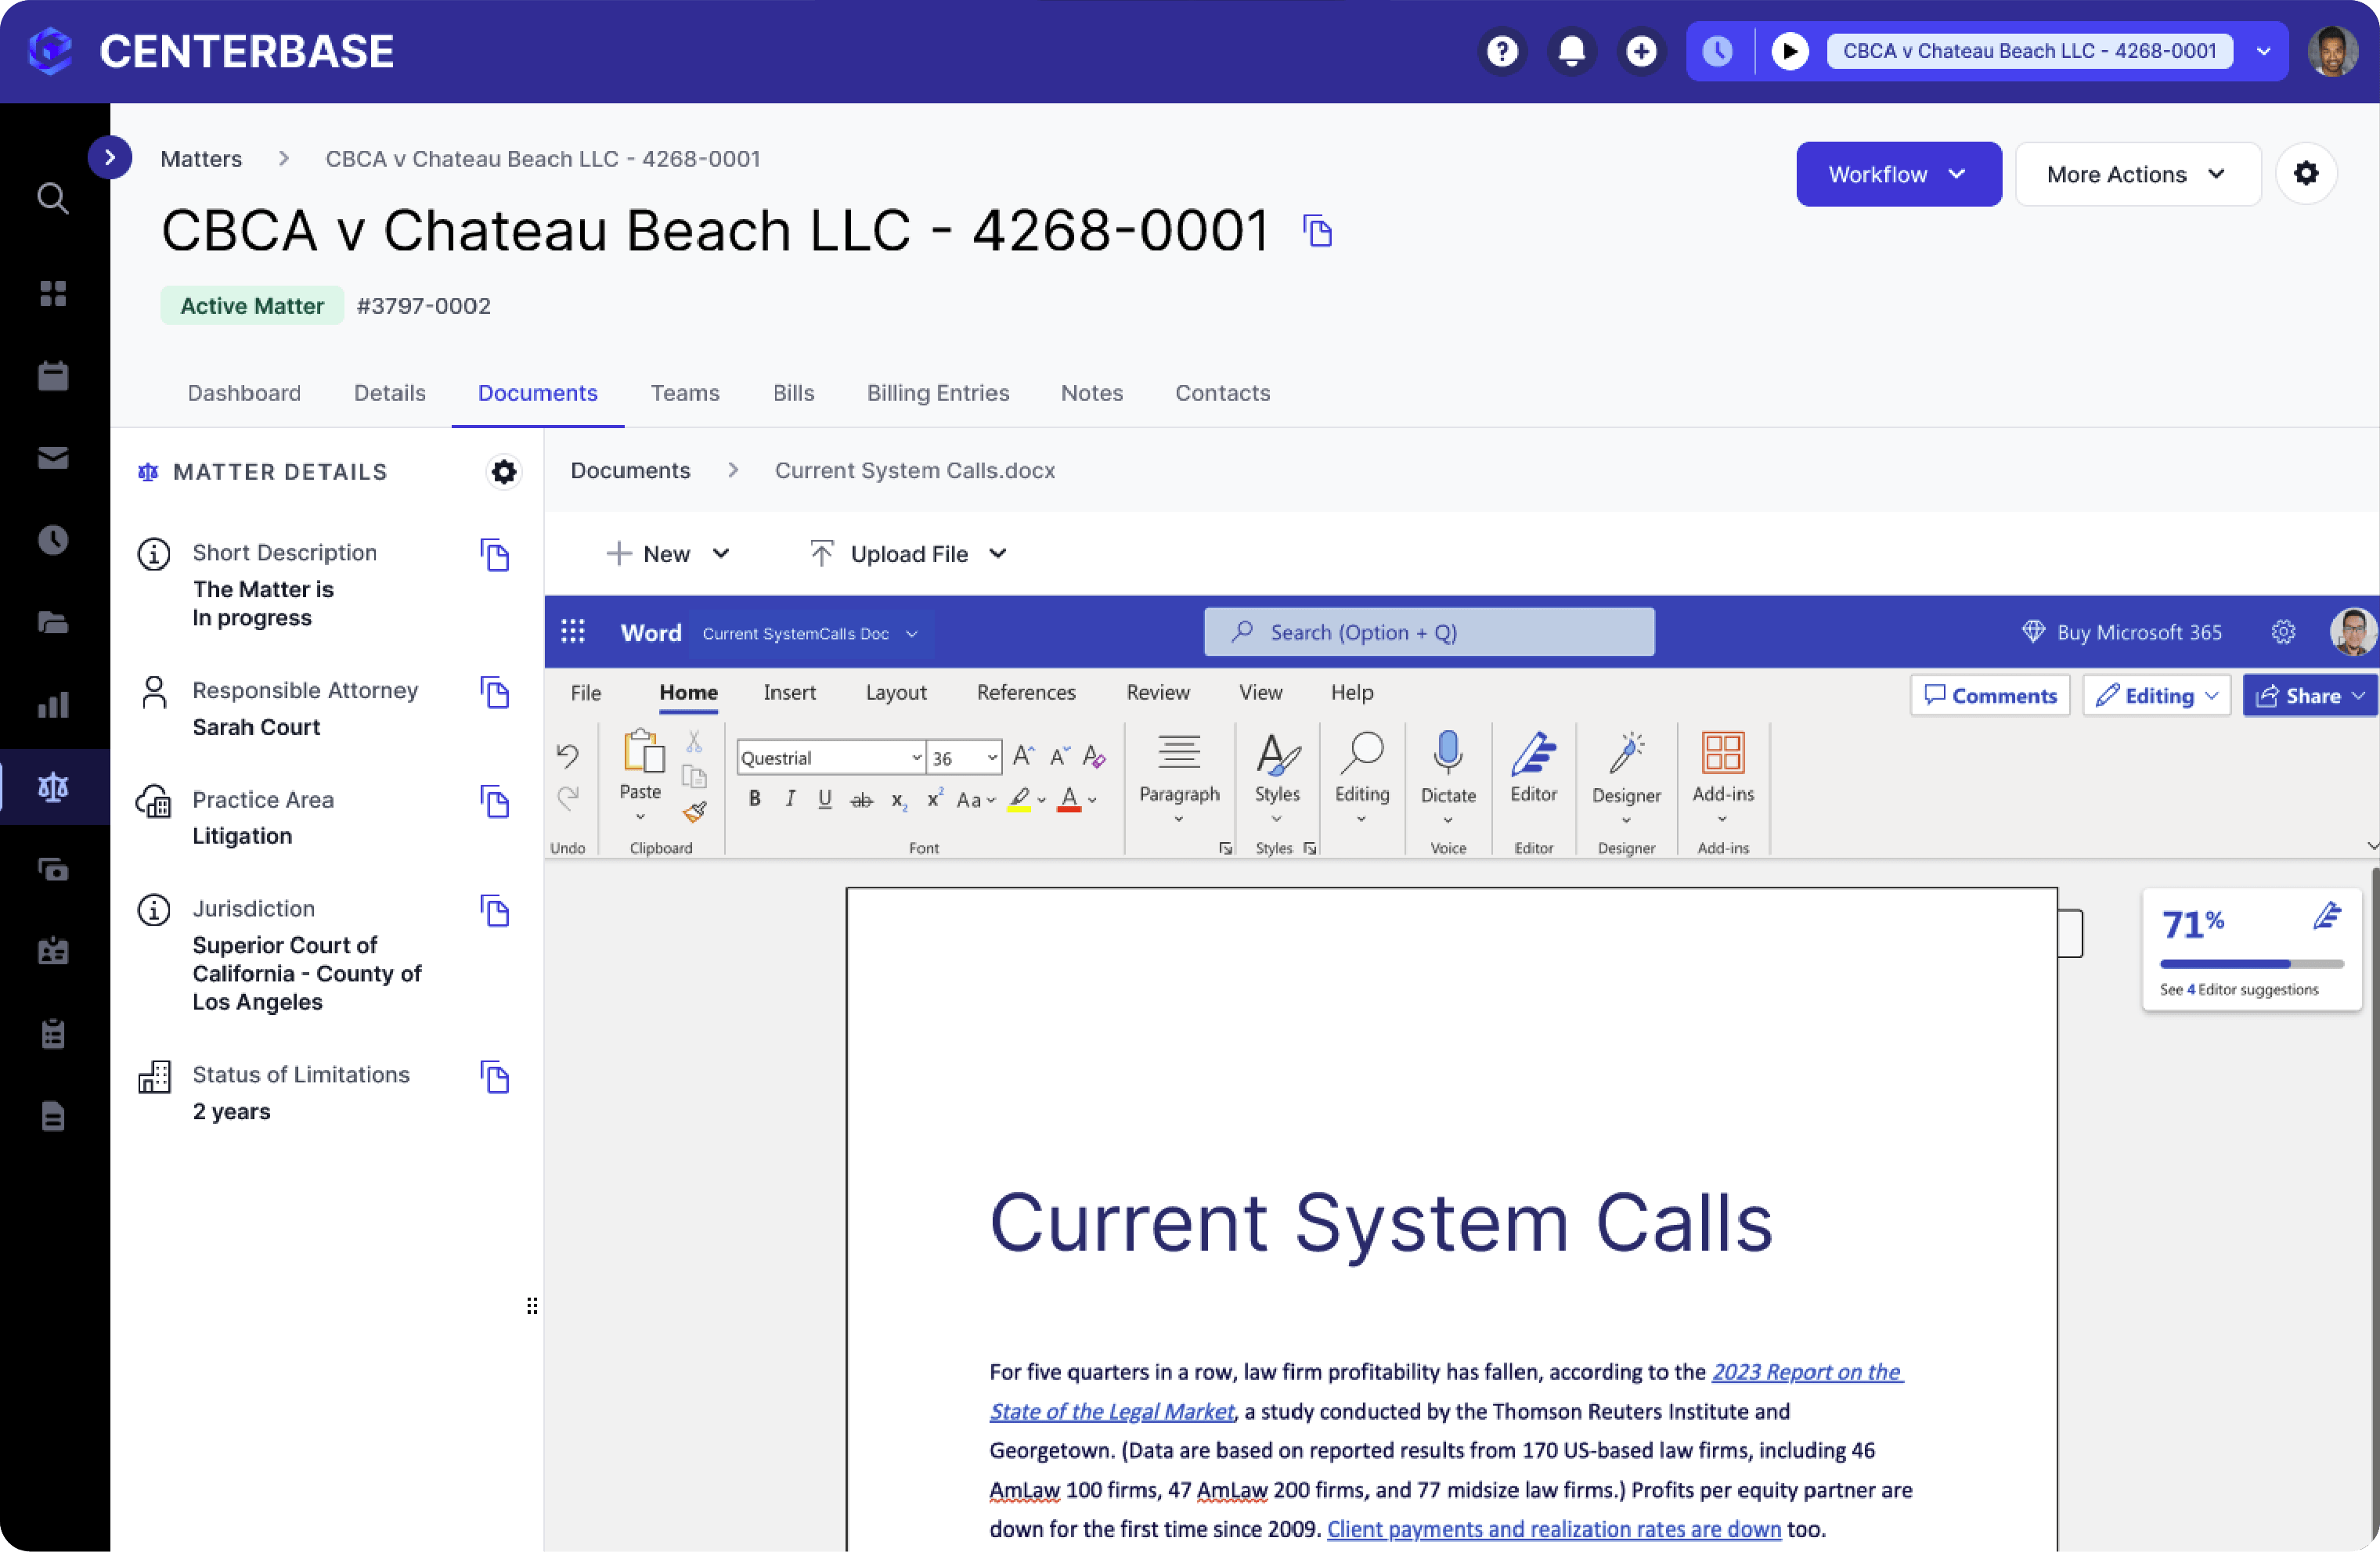Open the Comments panel in Word
2380x1552 pixels.
point(1990,694)
